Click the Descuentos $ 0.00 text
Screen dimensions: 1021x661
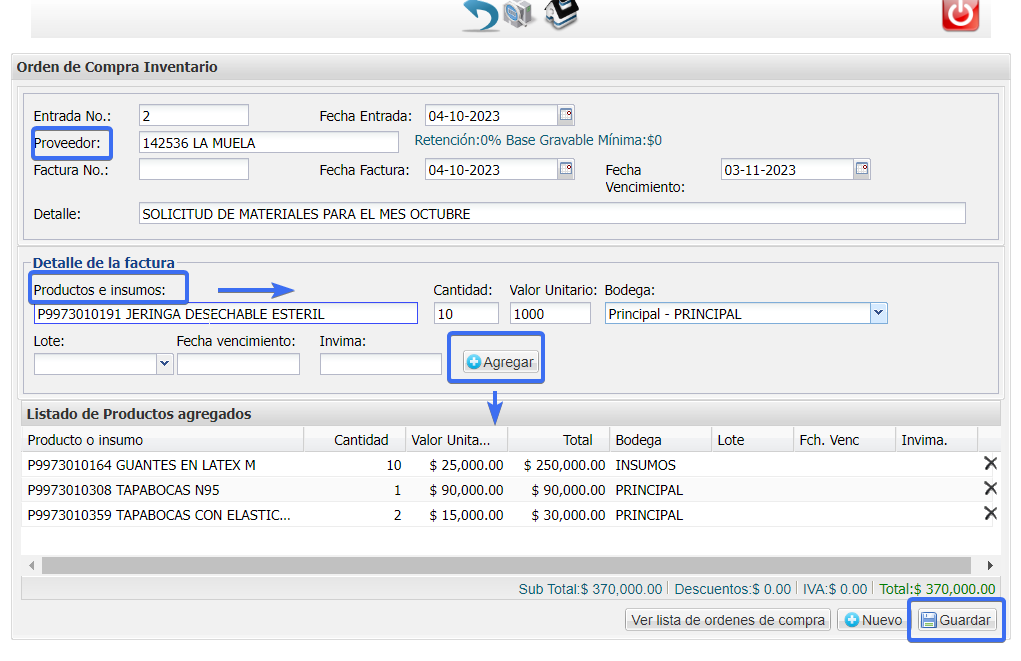click(x=733, y=589)
